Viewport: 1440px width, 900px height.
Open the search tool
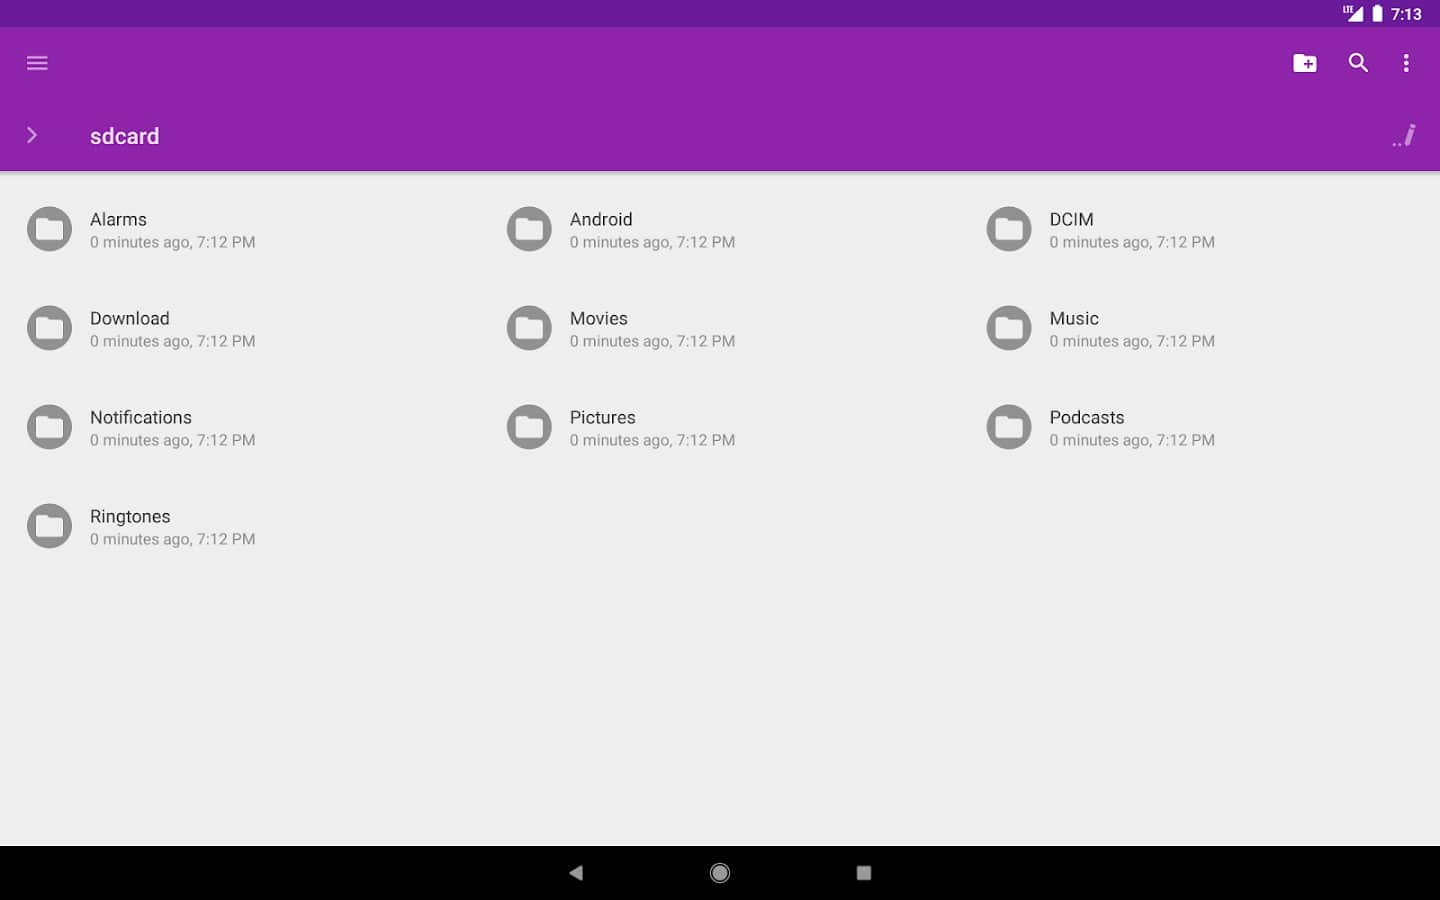click(x=1358, y=63)
